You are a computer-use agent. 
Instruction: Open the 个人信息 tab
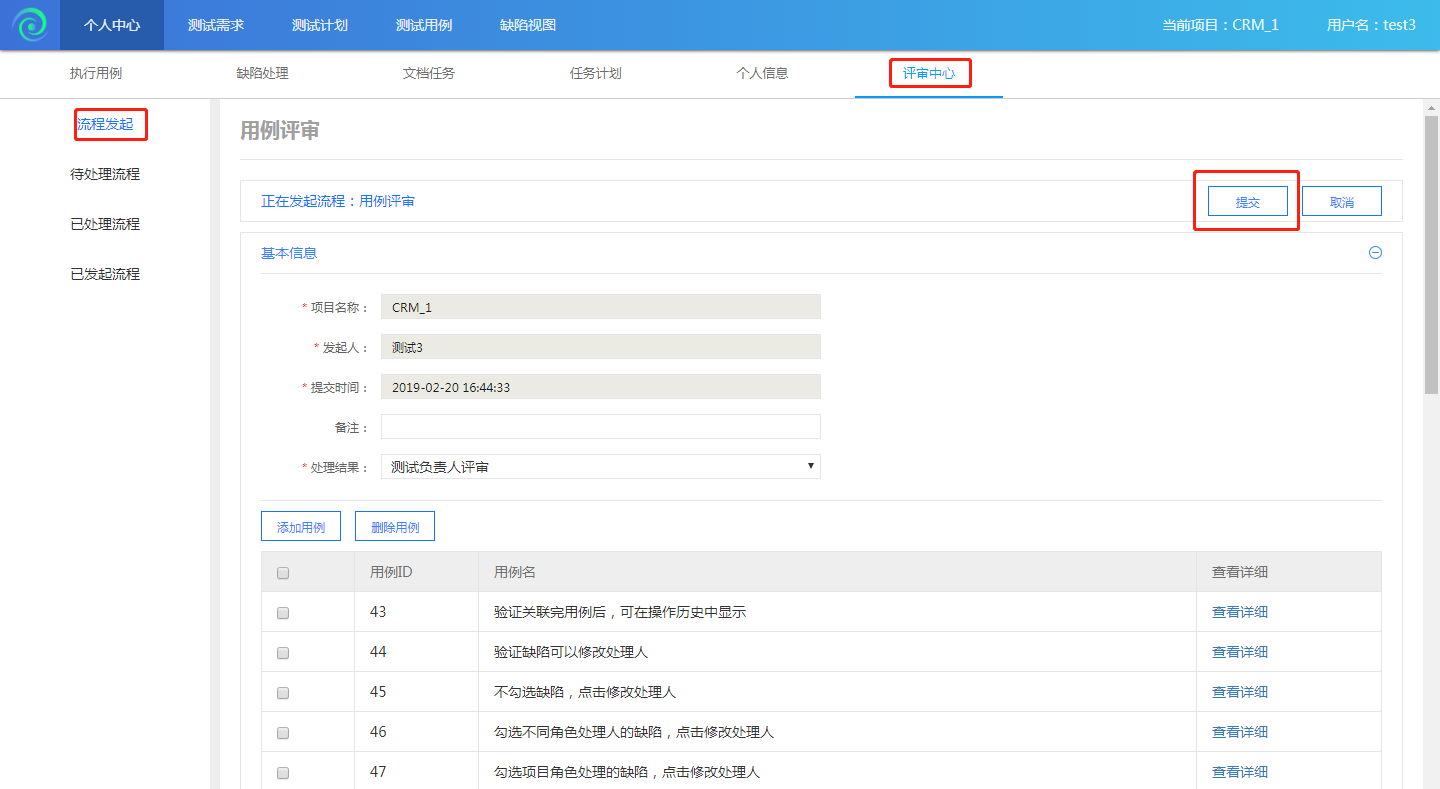point(762,73)
